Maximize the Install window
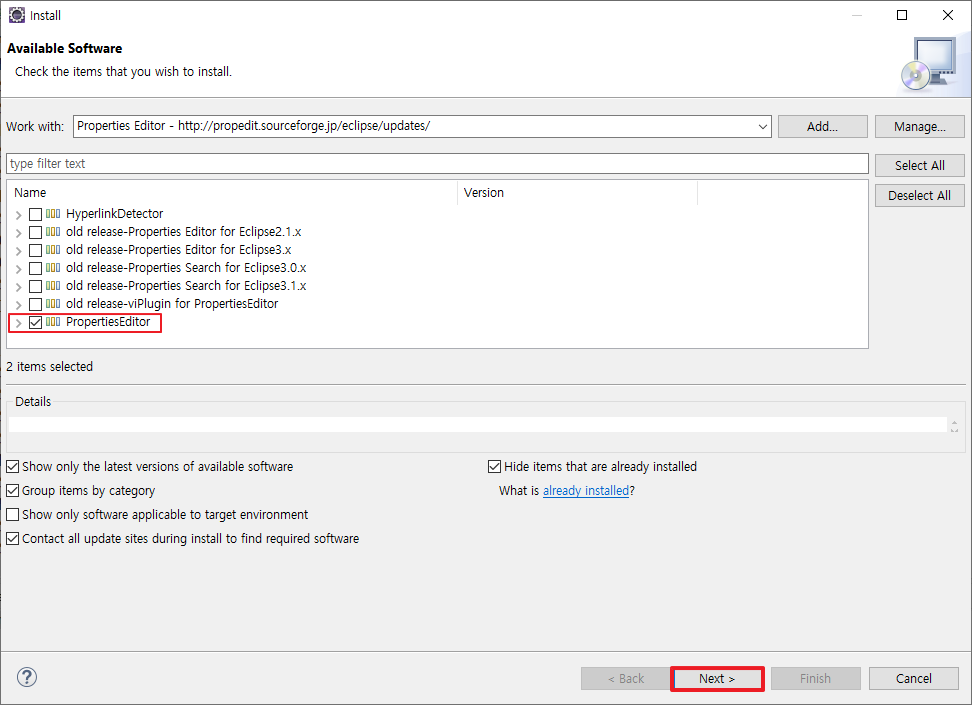Image resolution: width=972 pixels, height=705 pixels. (x=902, y=15)
